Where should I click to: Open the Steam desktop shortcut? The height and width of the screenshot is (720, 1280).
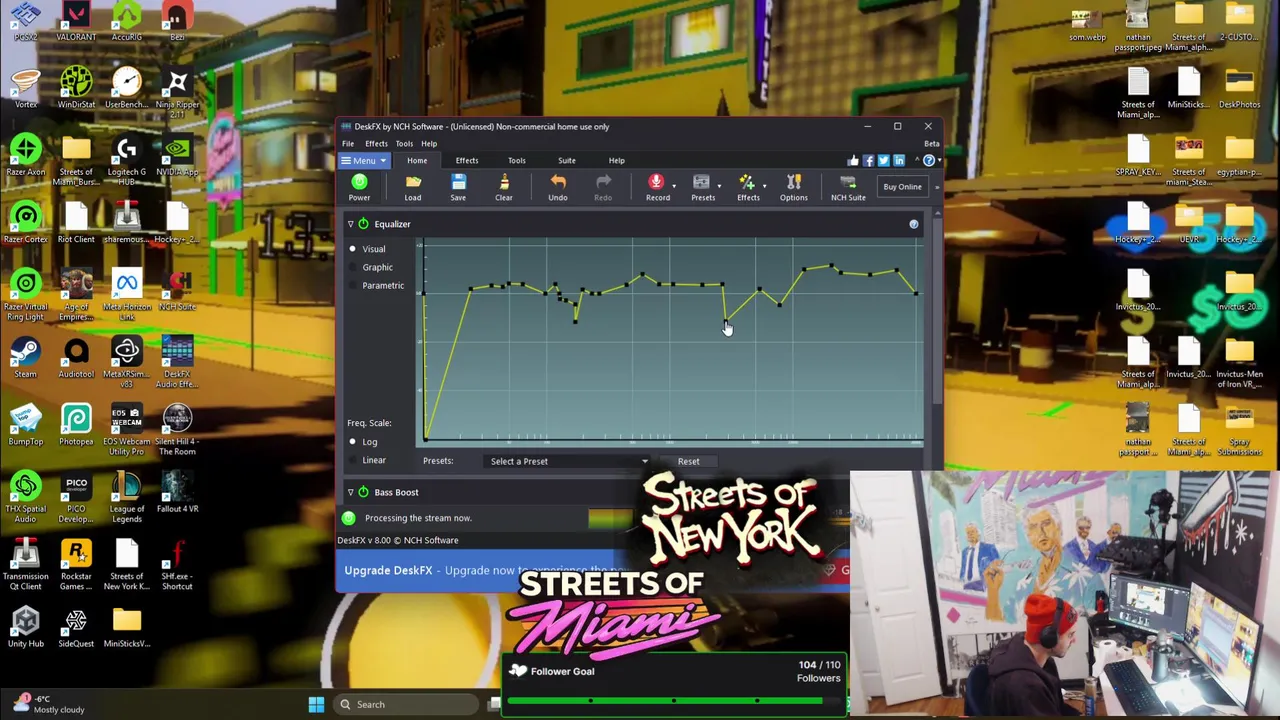(x=26, y=358)
